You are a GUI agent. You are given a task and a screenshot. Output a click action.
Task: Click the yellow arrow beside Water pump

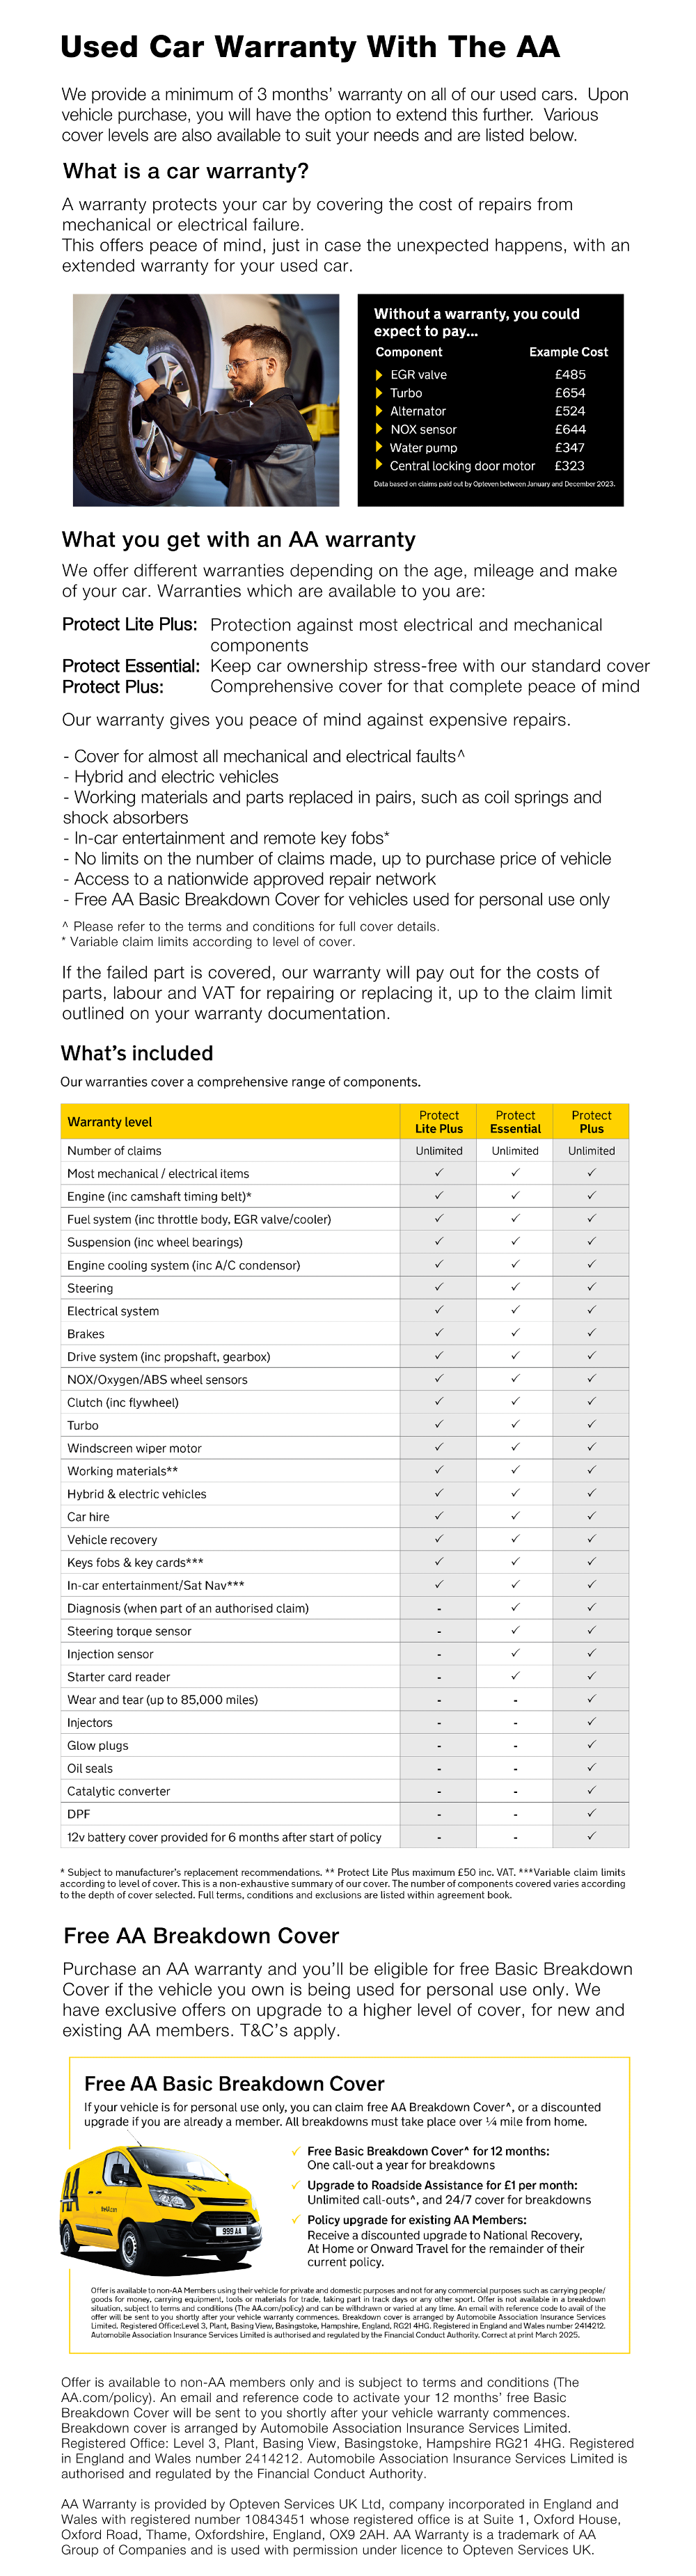(x=379, y=448)
